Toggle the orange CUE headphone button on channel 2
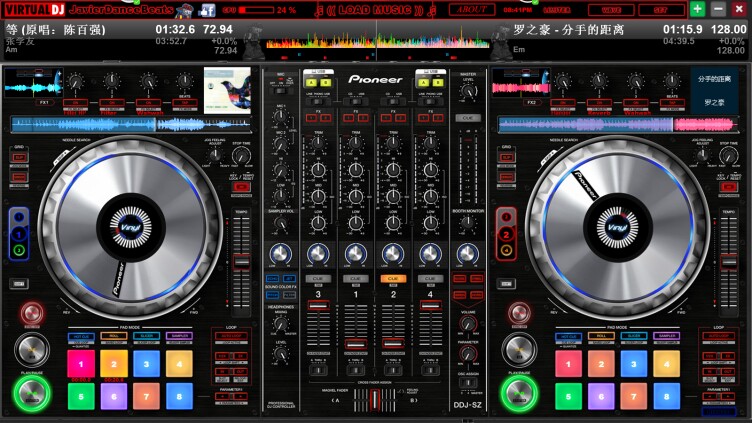752x423 pixels. pos(393,279)
